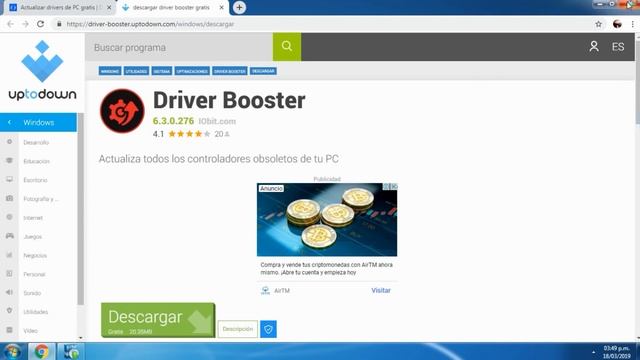The height and width of the screenshot is (360, 640).
Task: Click the green Descargar download button
Action: point(158,320)
